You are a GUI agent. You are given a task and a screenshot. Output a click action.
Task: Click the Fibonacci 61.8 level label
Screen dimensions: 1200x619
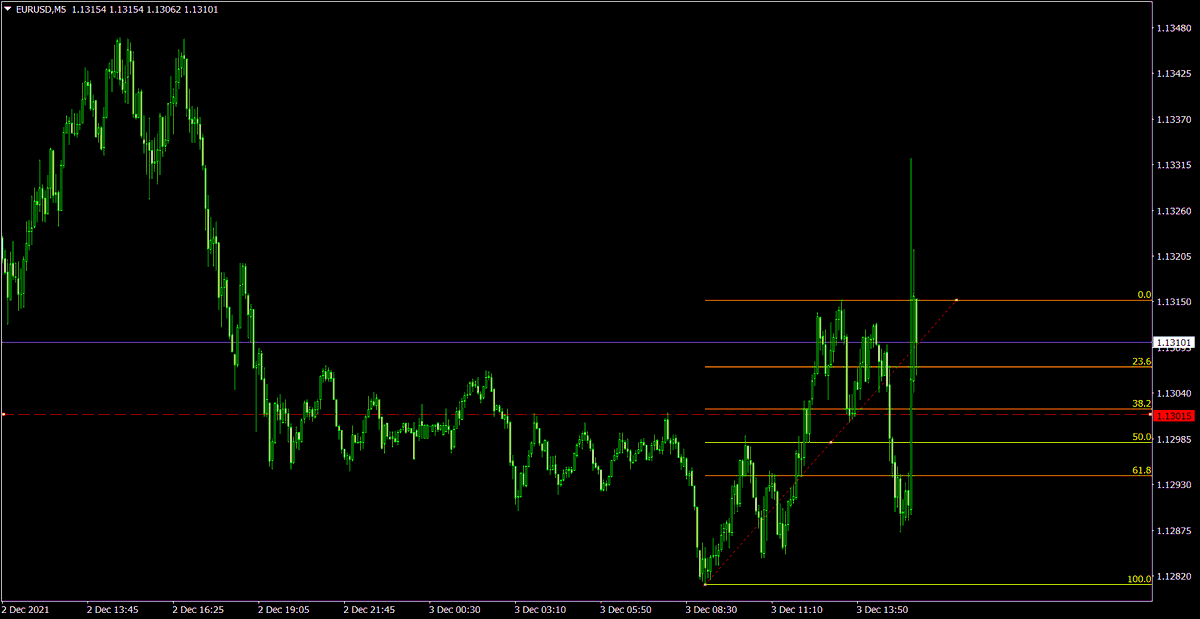(1142, 470)
